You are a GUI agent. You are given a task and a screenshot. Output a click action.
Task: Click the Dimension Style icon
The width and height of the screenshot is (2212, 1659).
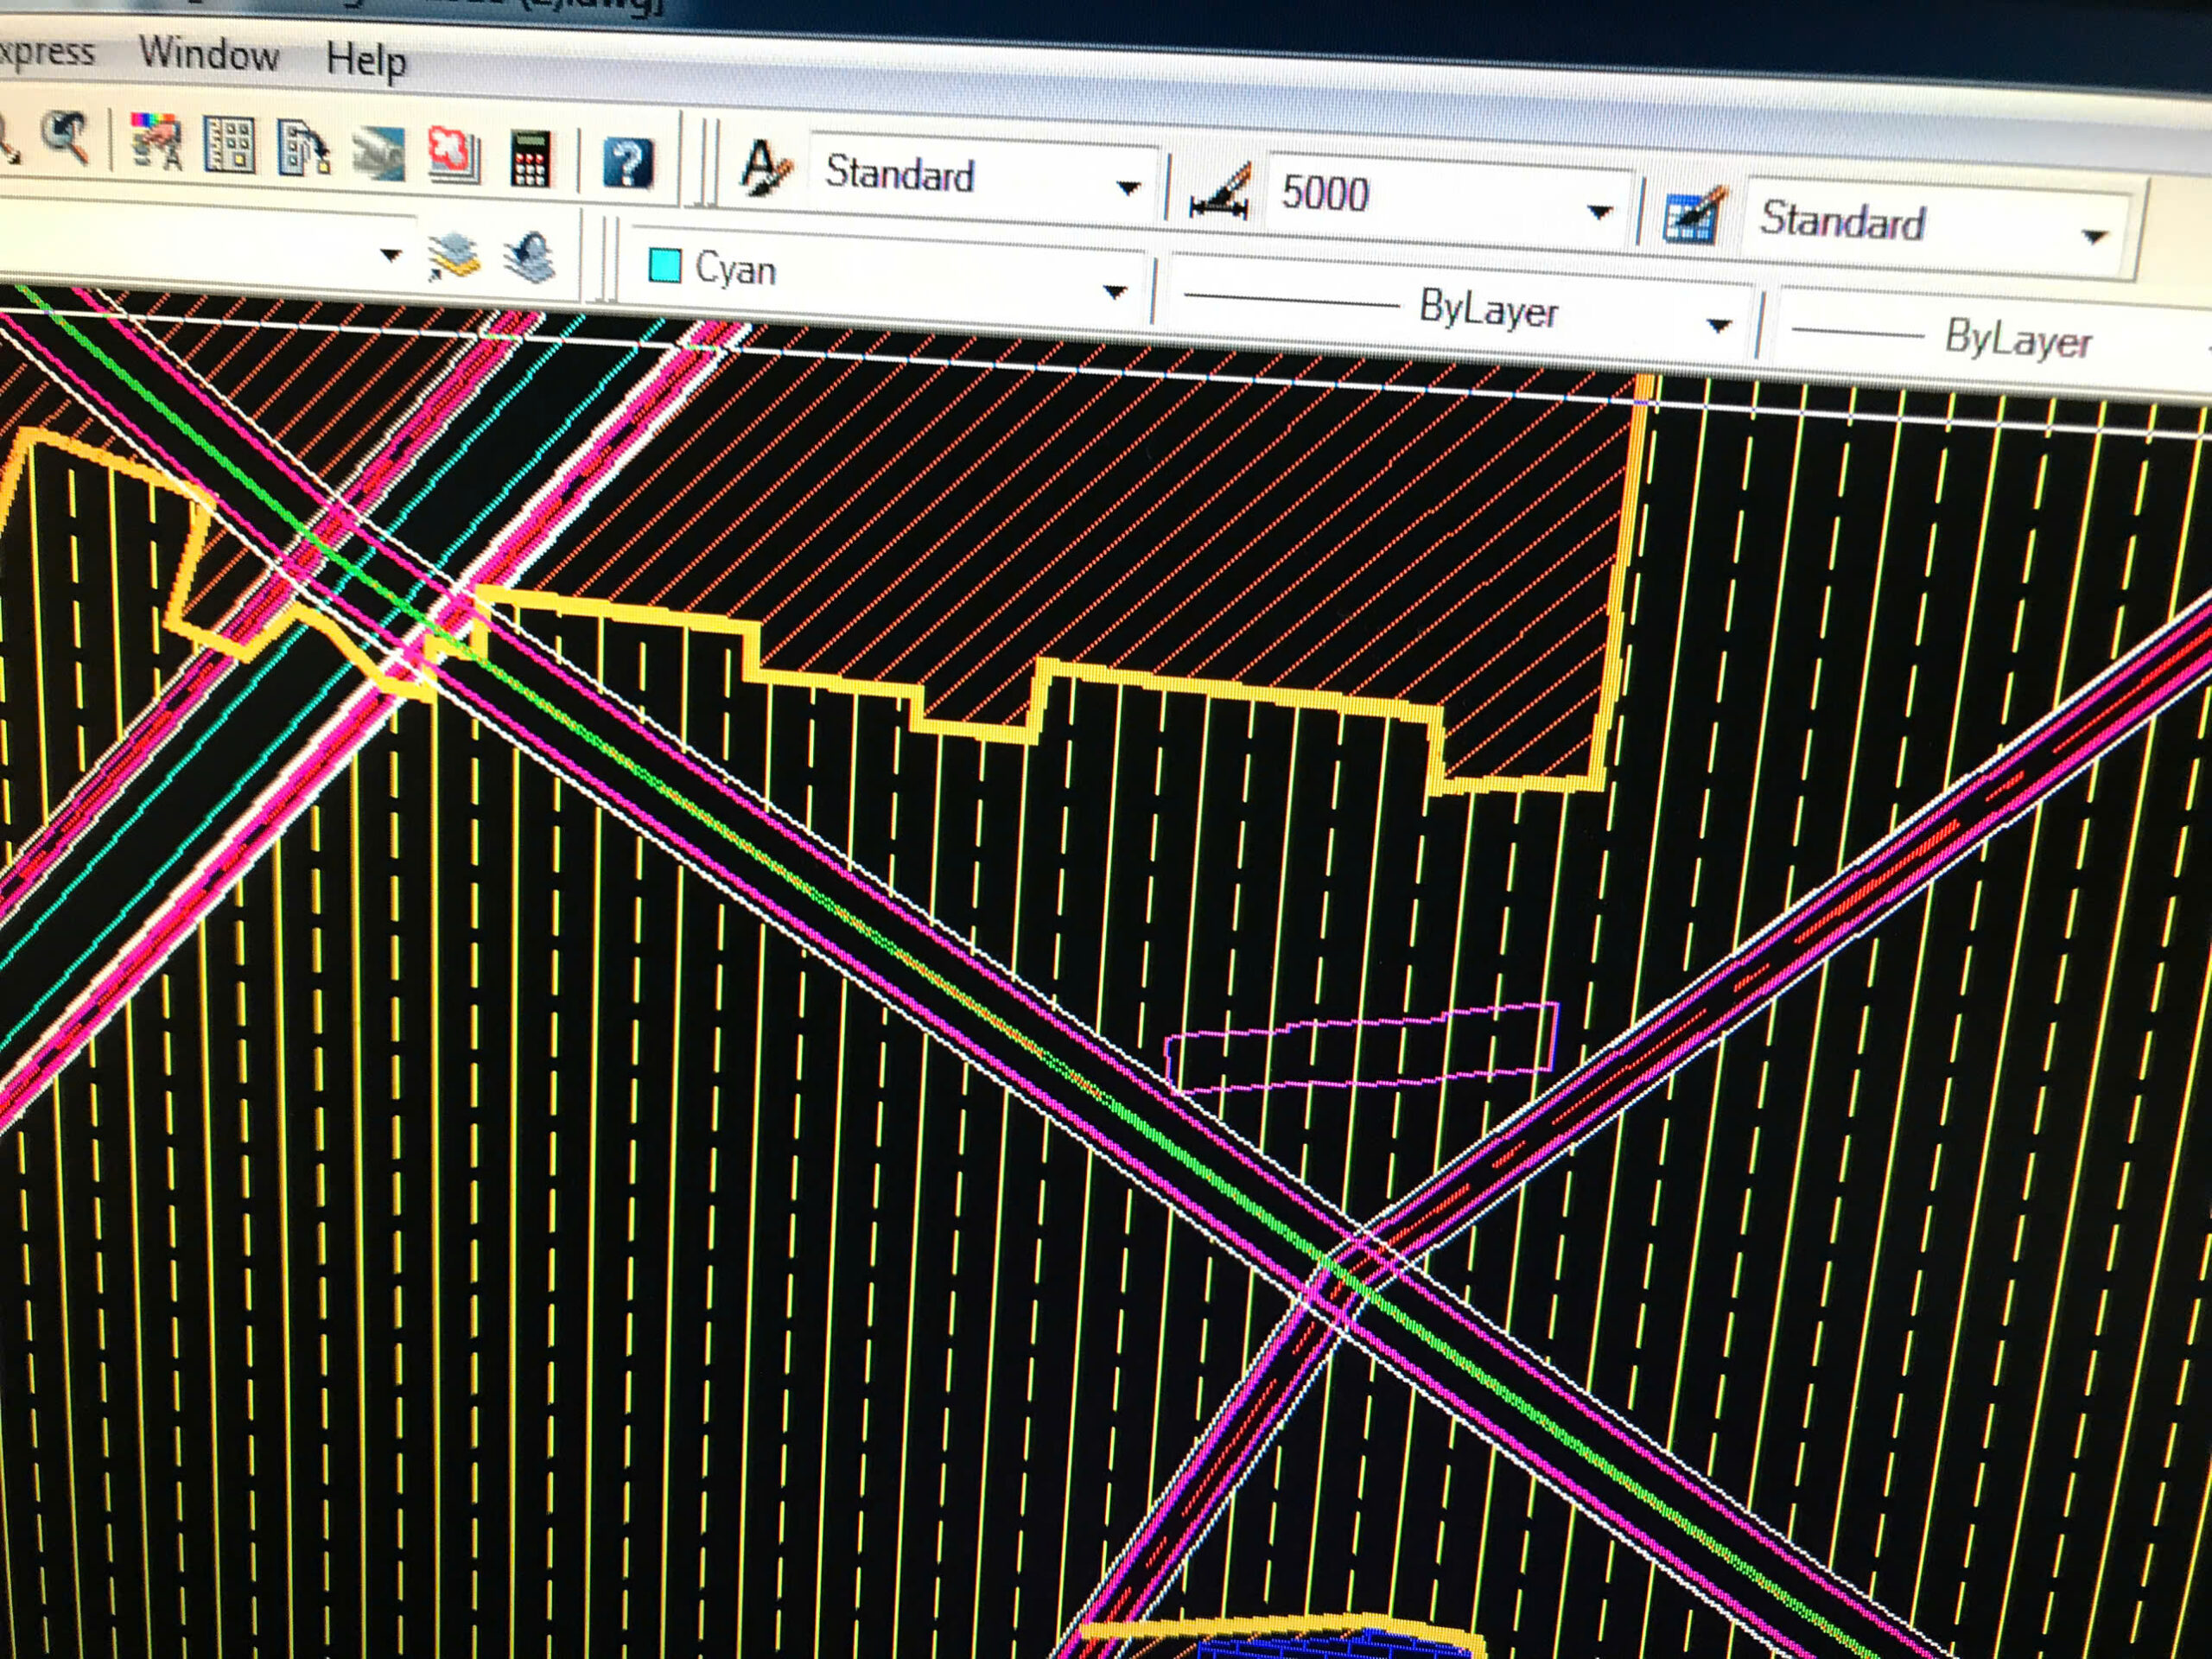(1220, 190)
